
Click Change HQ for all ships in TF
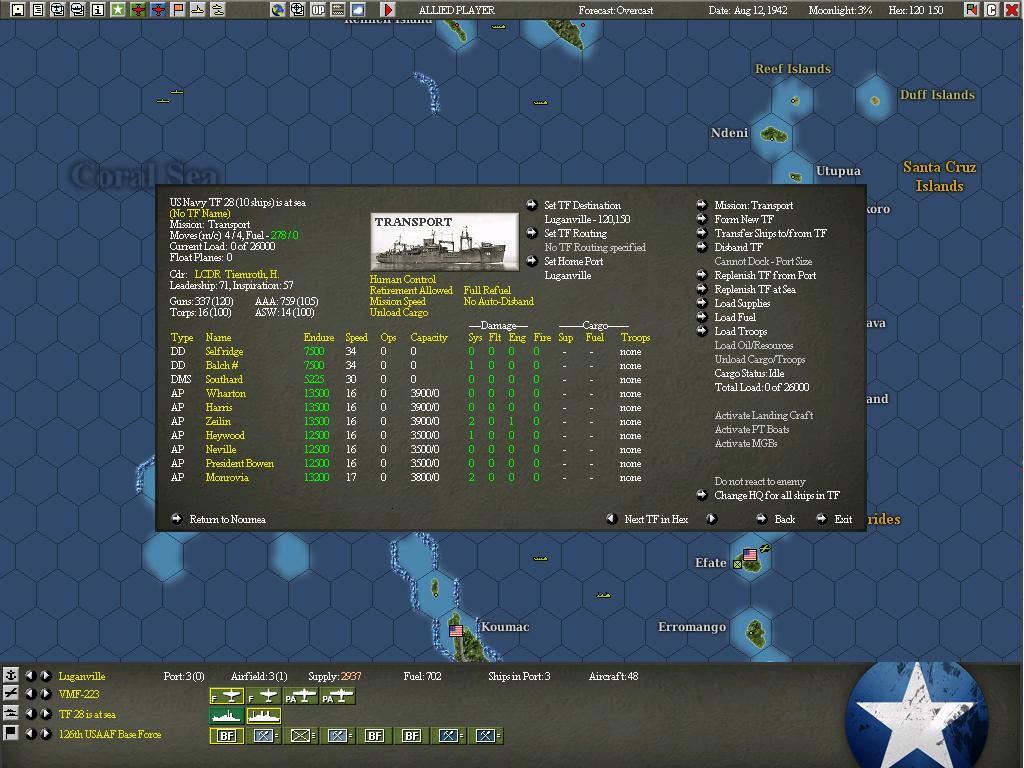[777, 496]
